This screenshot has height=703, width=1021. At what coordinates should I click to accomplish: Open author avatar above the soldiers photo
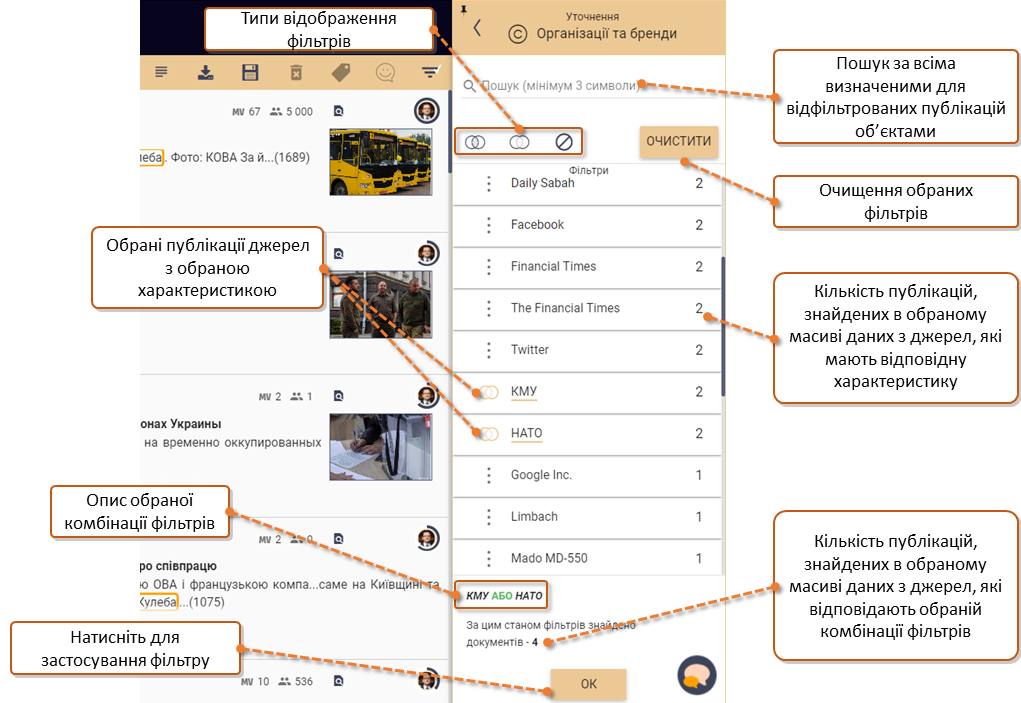pos(428,253)
